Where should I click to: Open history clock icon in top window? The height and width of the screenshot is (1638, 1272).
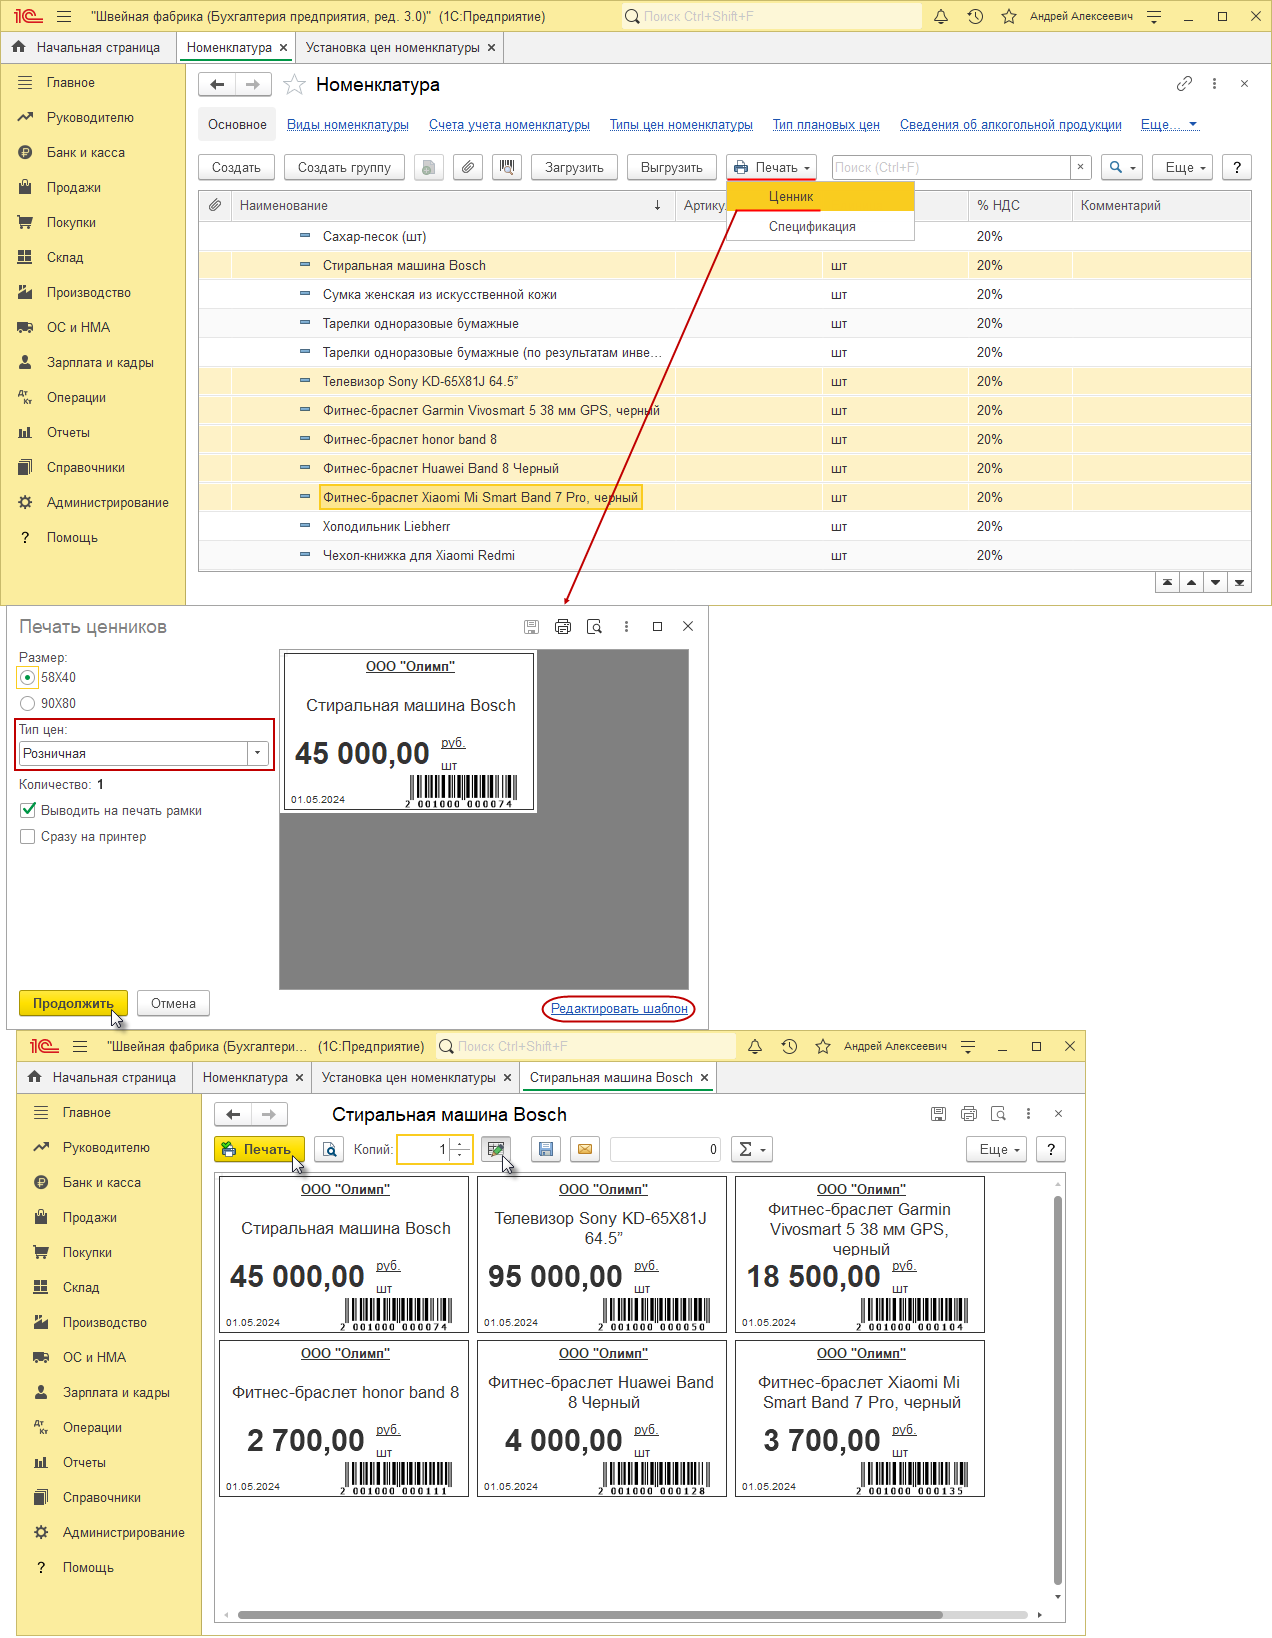[975, 16]
